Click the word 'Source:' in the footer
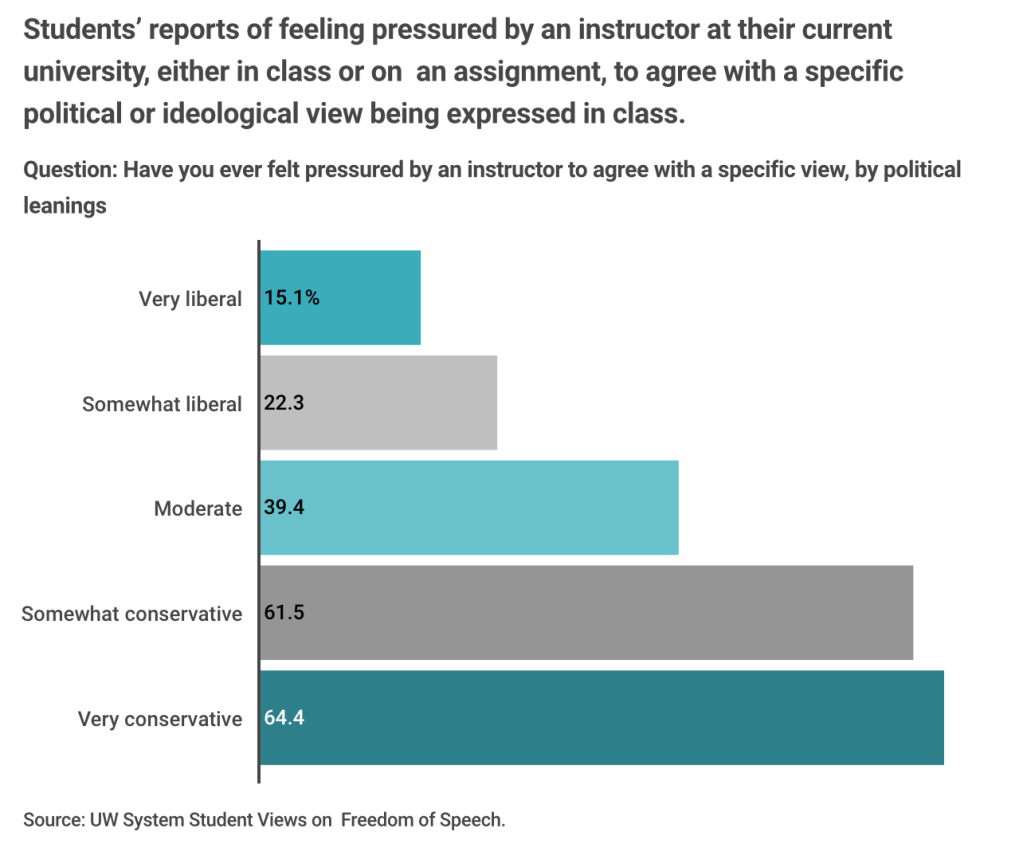This screenshot has width=1023, height=856. 53,820
